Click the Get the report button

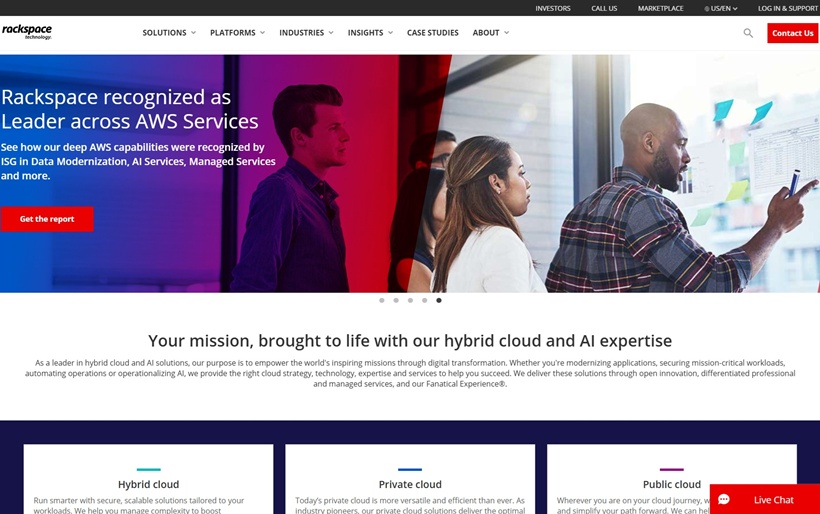[47, 219]
